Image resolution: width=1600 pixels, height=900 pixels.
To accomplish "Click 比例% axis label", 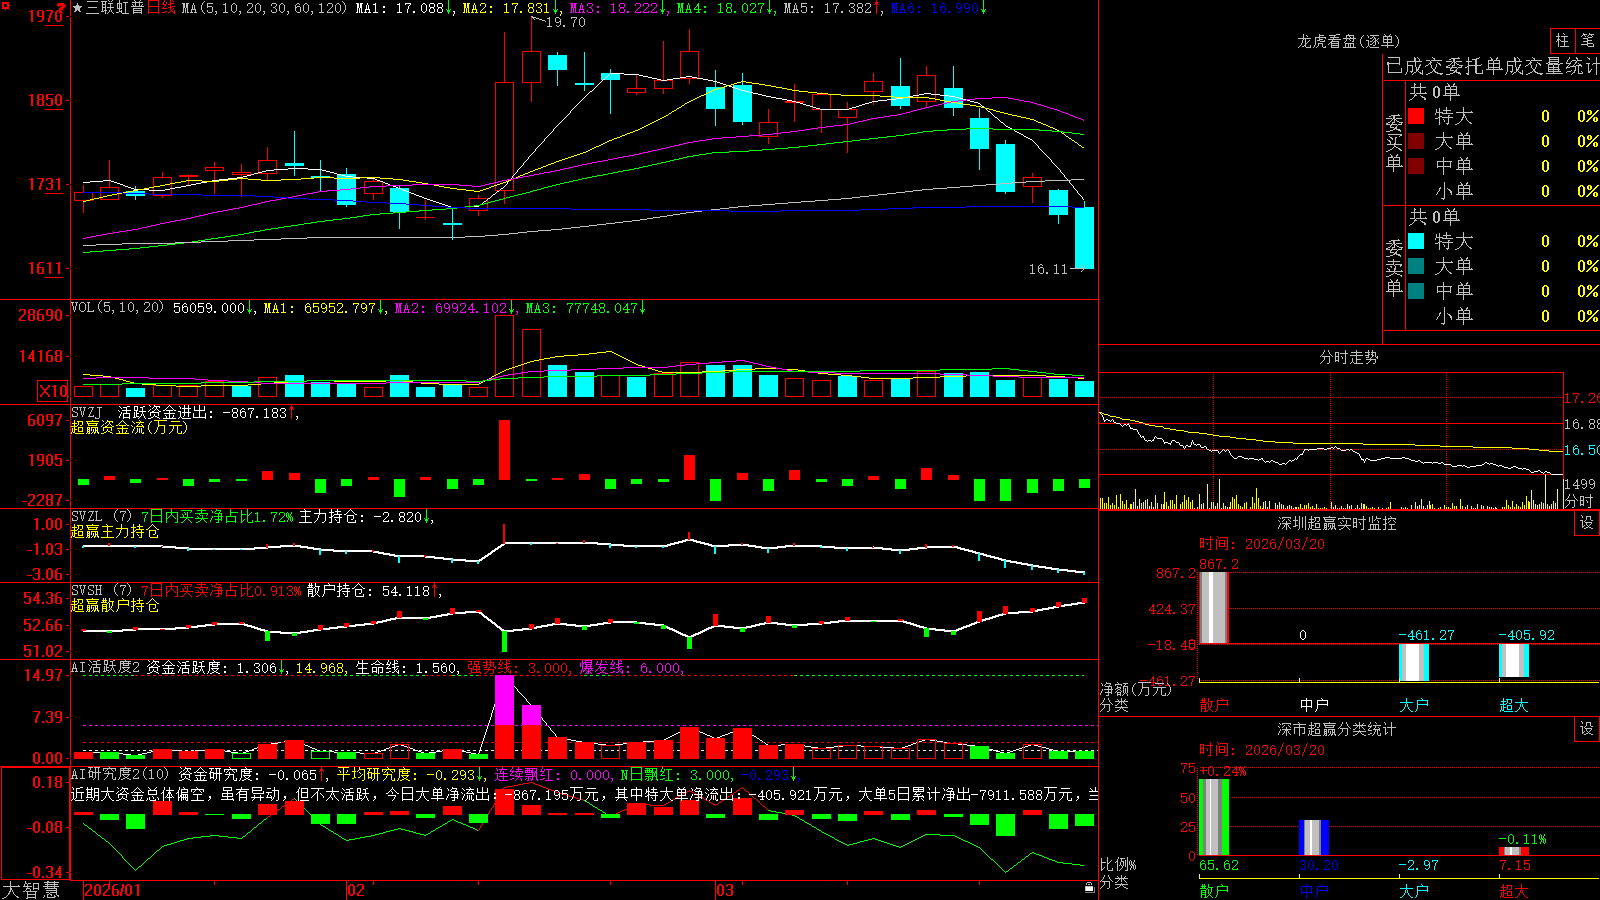I will [x=1118, y=864].
